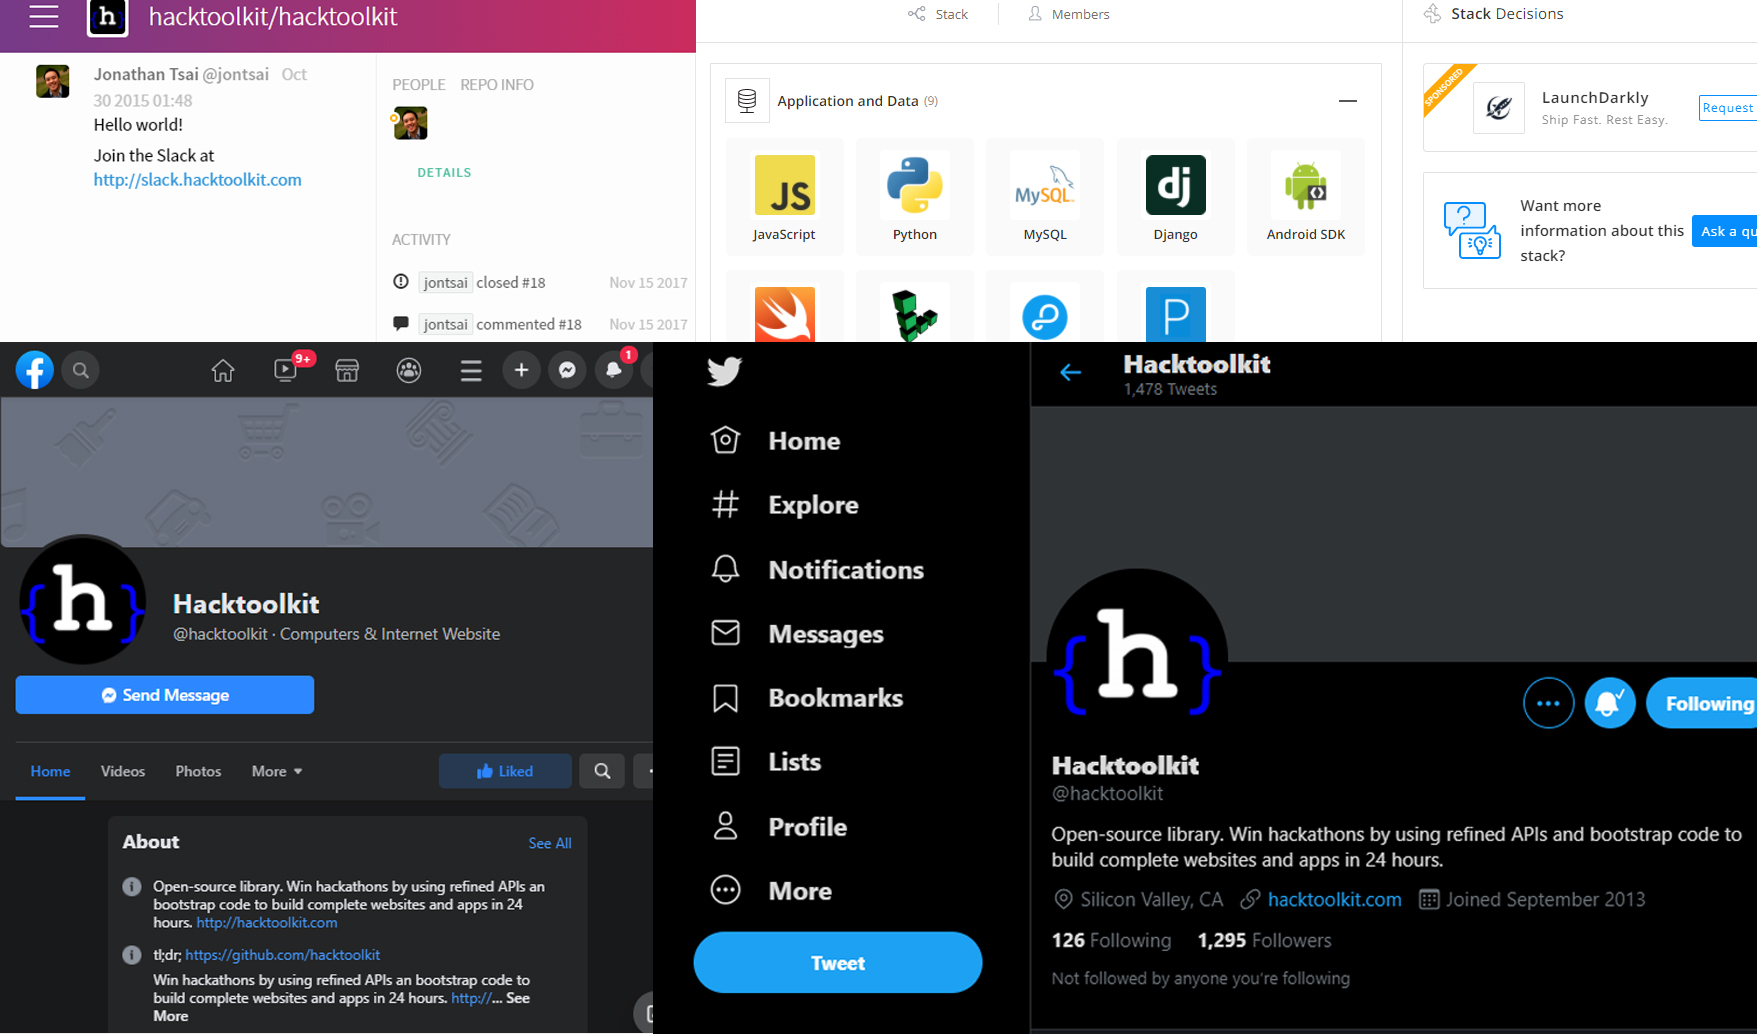Select the PEOPLE tab in Gitter
The height and width of the screenshot is (1034, 1757).
(419, 85)
